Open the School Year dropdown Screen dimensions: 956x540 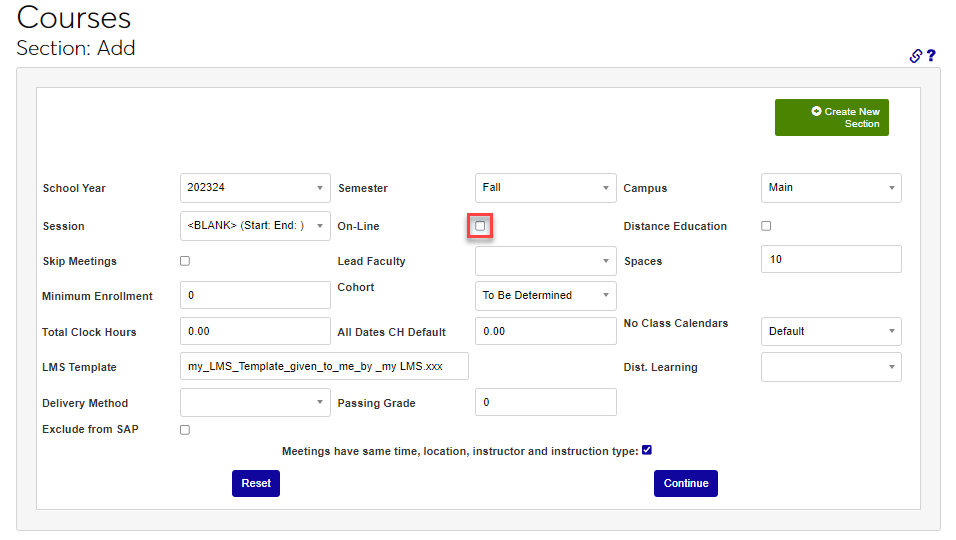tap(255, 188)
